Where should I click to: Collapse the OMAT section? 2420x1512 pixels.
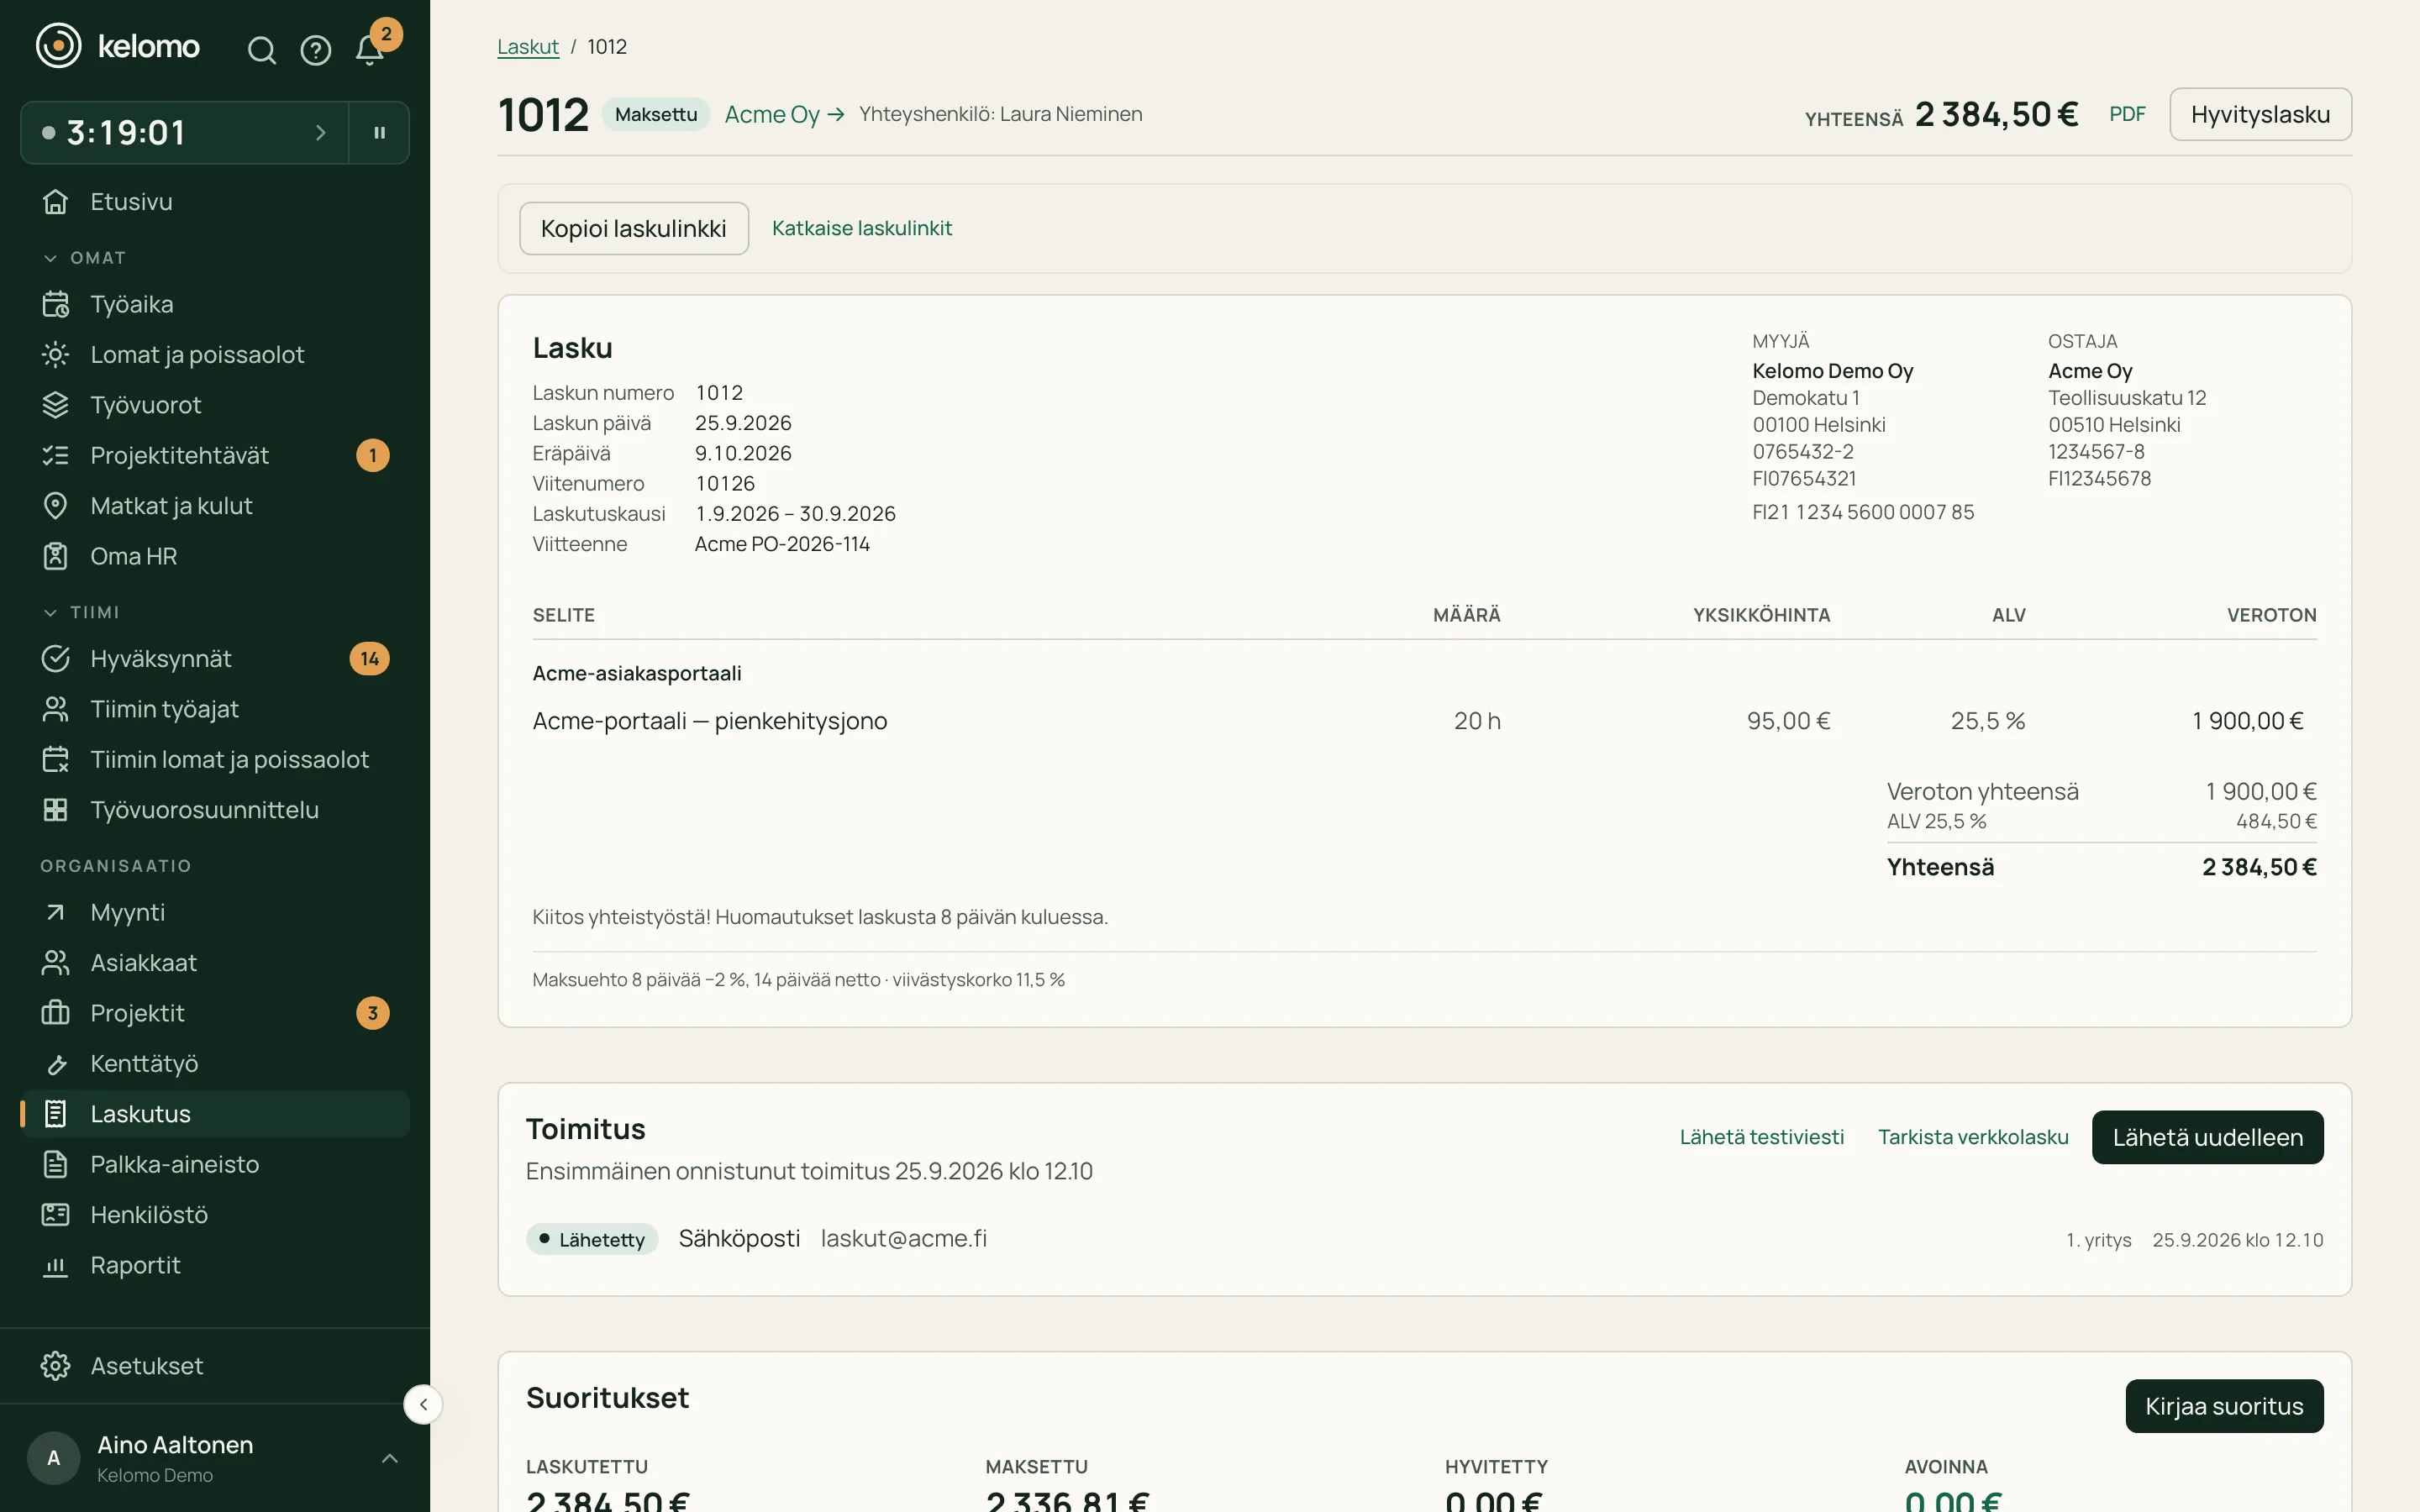point(84,258)
